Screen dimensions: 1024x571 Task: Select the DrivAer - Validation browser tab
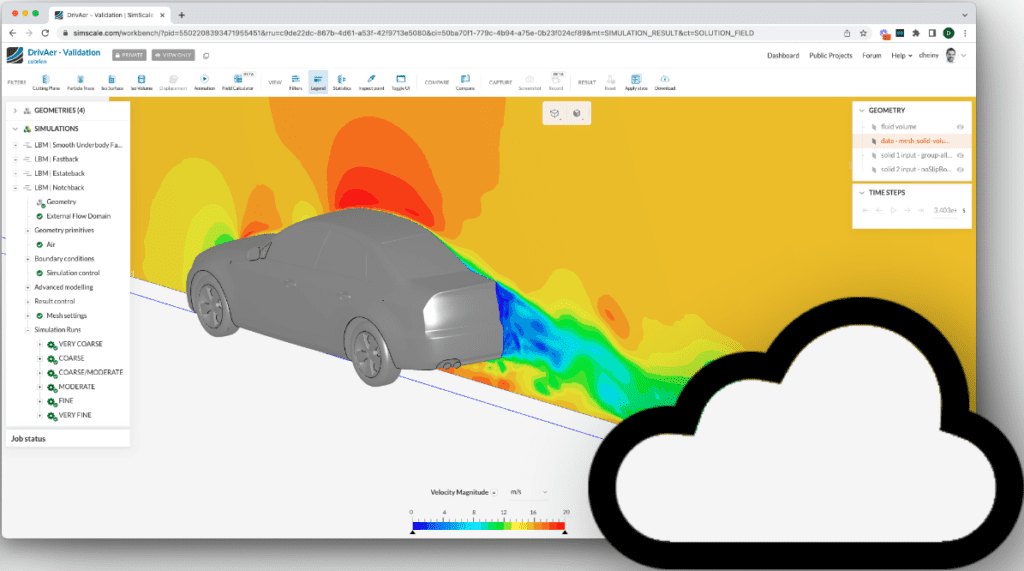pyautogui.click(x=109, y=14)
